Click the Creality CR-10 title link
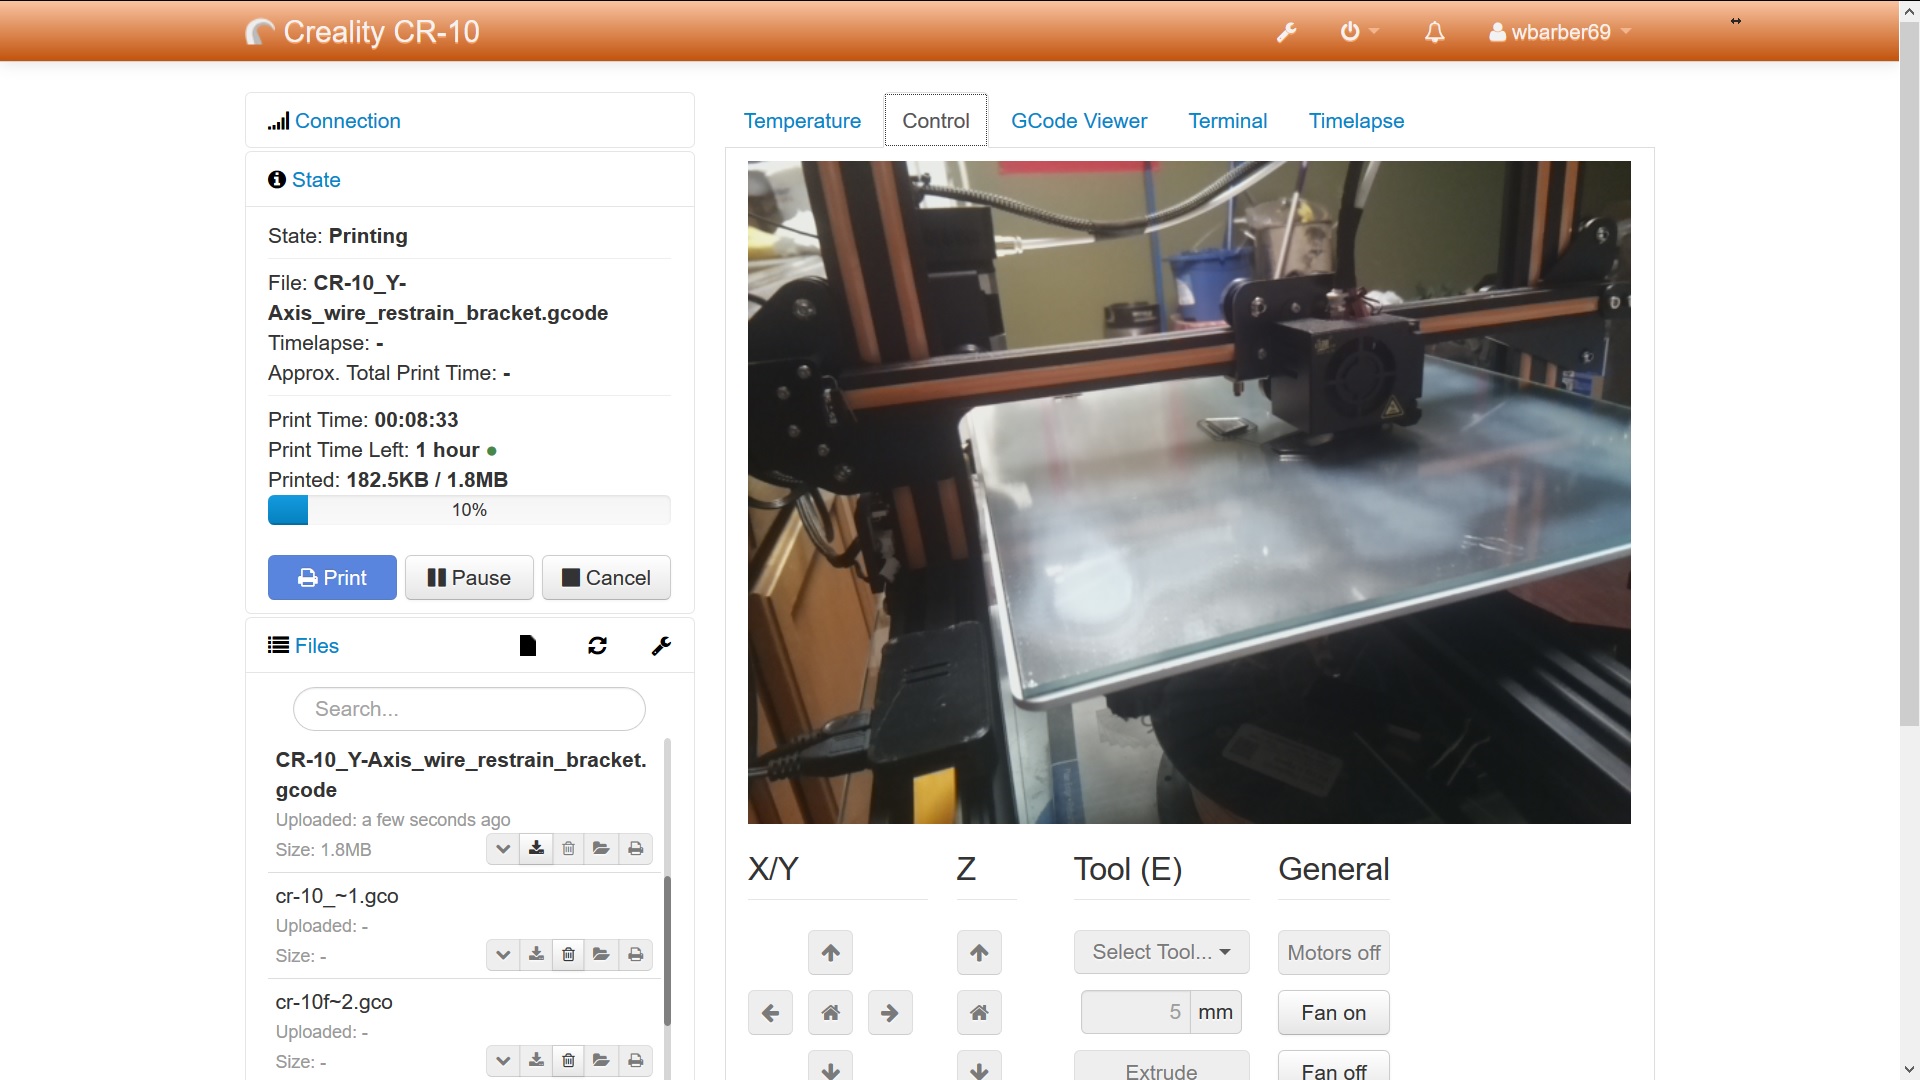This screenshot has height=1080, width=1920. pos(363,32)
